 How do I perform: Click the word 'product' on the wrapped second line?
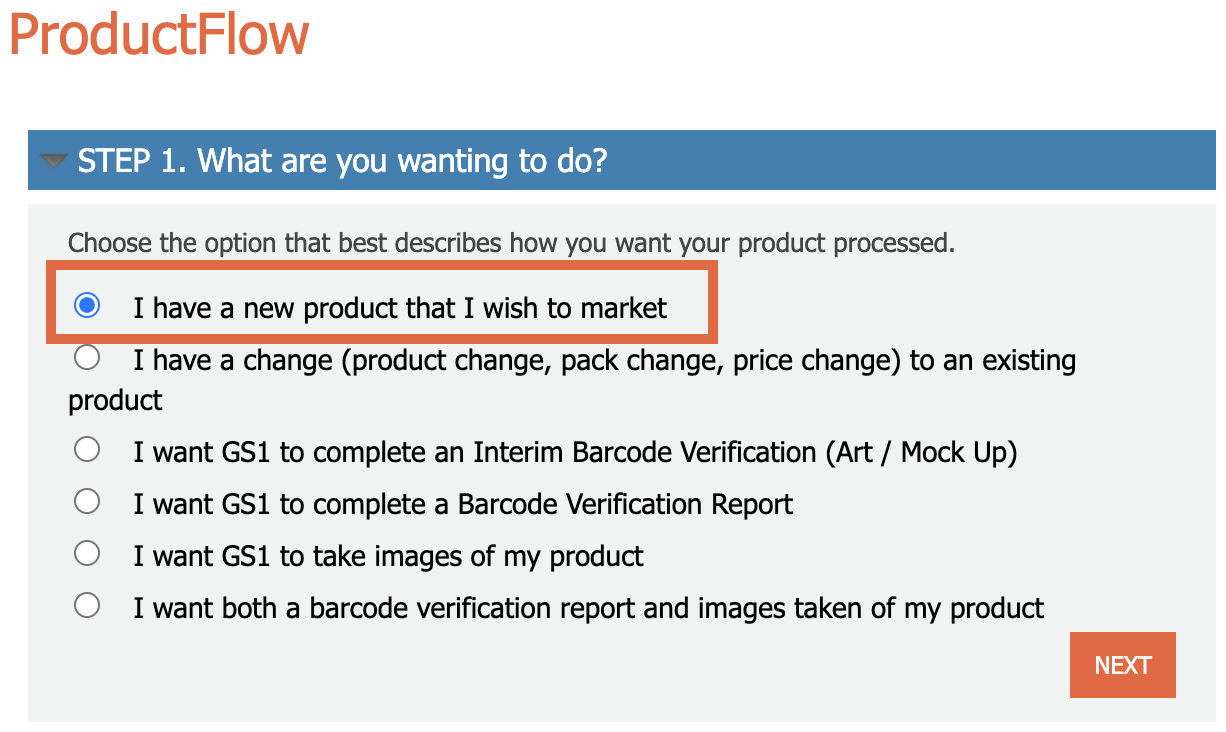[x=115, y=401]
